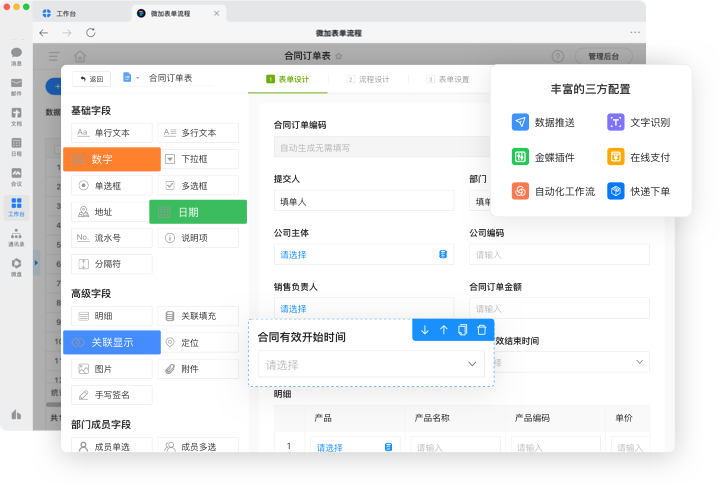Screen dimensions: 723x486
Task: Select 金蝶插件 plugin option
Action: (x=543, y=157)
